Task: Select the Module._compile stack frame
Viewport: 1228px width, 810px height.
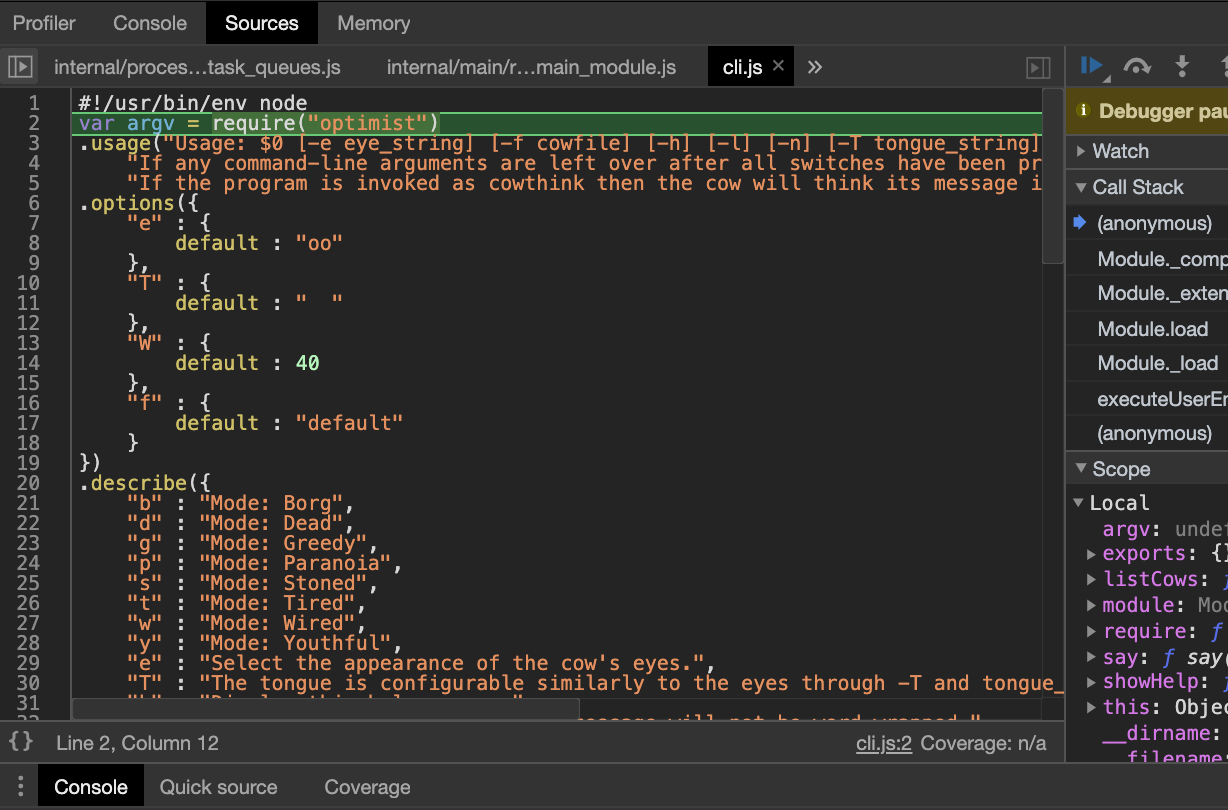Action: pyautogui.click(x=1148, y=259)
